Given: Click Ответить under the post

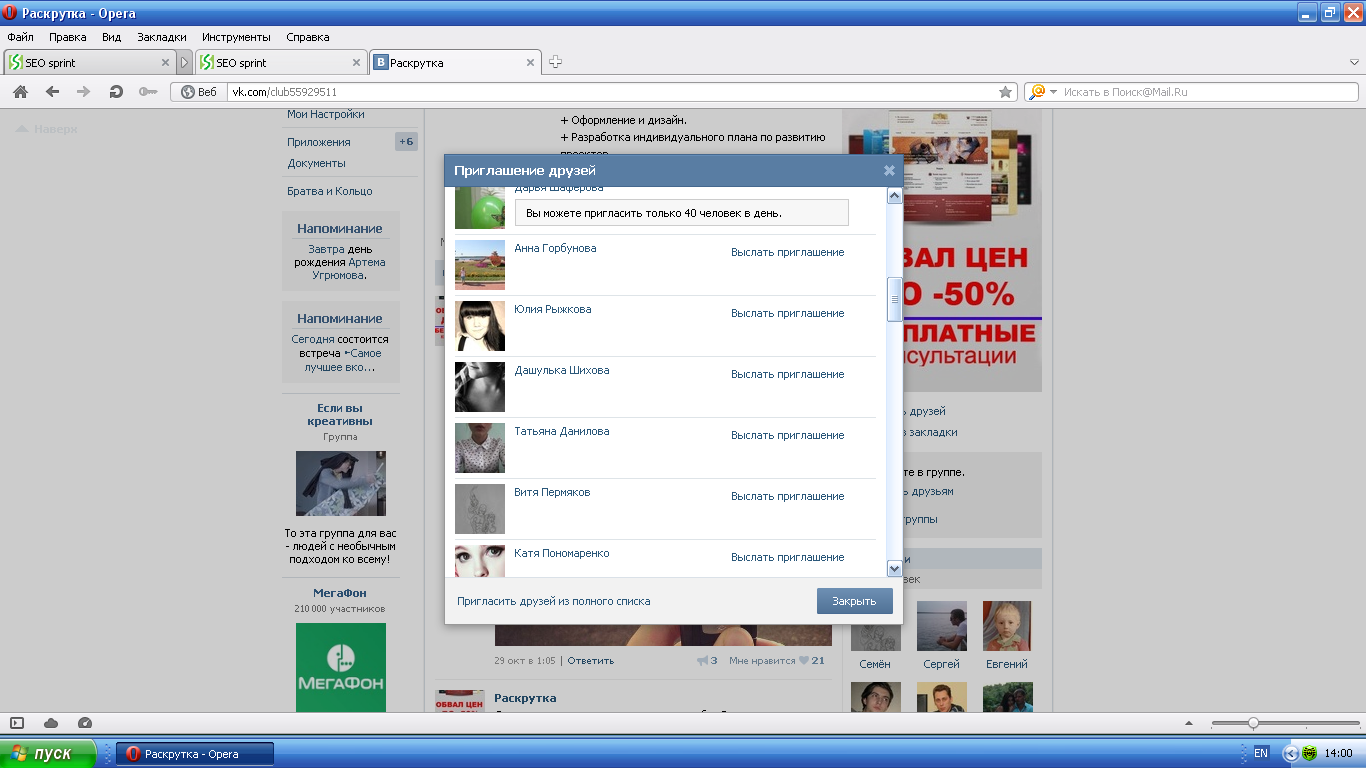Looking at the screenshot, I should pos(591,660).
